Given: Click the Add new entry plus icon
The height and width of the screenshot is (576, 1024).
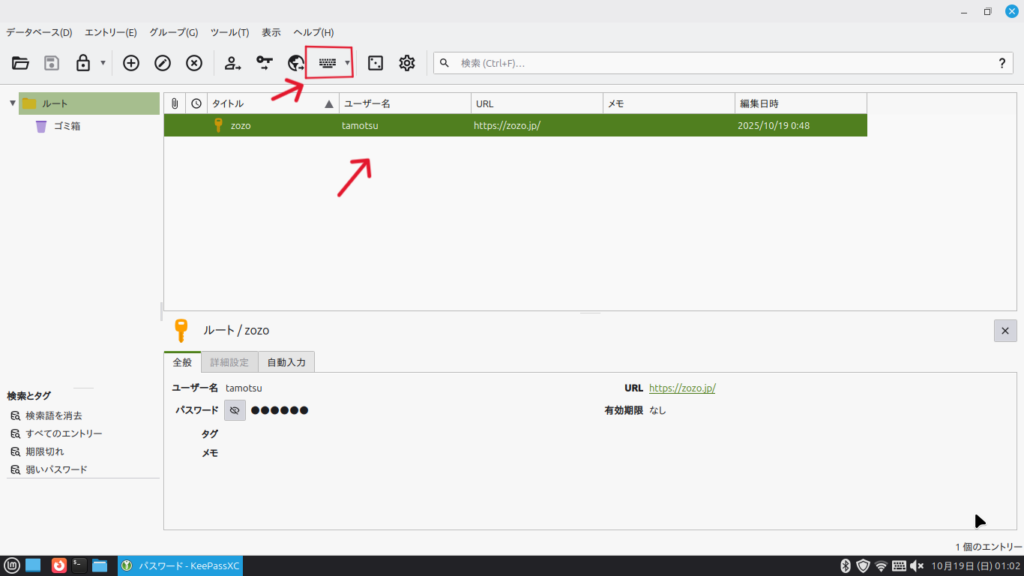Looking at the screenshot, I should (x=131, y=63).
